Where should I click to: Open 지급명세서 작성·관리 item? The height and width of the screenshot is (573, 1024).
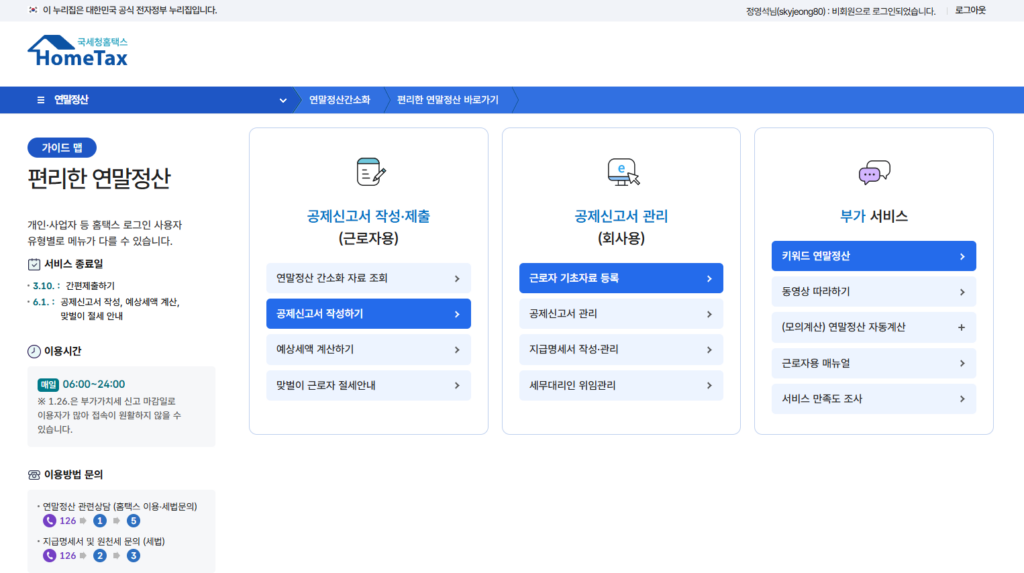coord(620,350)
